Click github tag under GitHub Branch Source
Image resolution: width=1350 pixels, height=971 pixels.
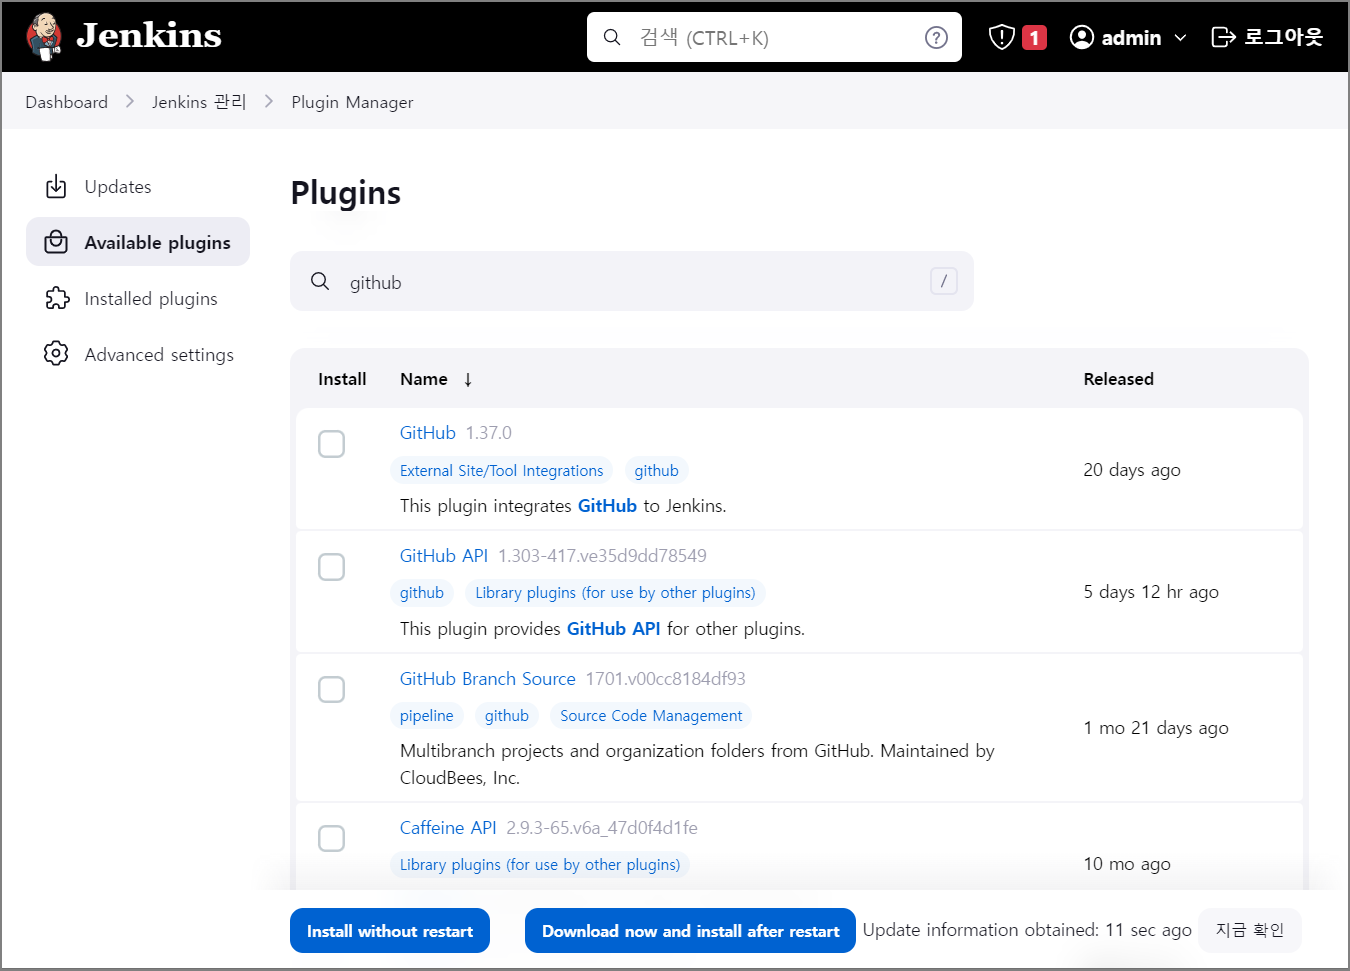pos(507,715)
